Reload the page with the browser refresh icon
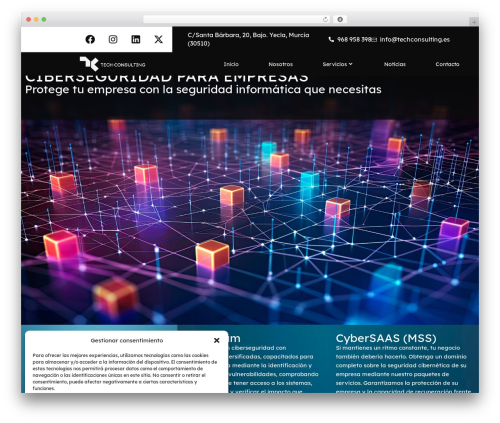The image size is (500, 423). click(x=325, y=20)
